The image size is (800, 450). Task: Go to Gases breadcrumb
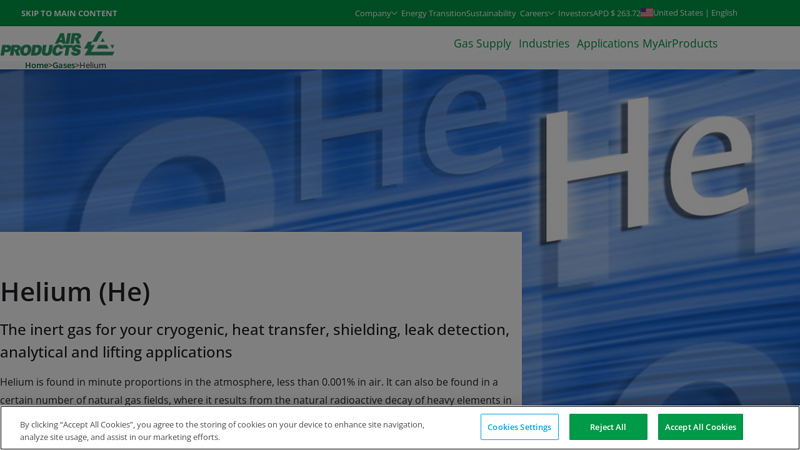64,65
